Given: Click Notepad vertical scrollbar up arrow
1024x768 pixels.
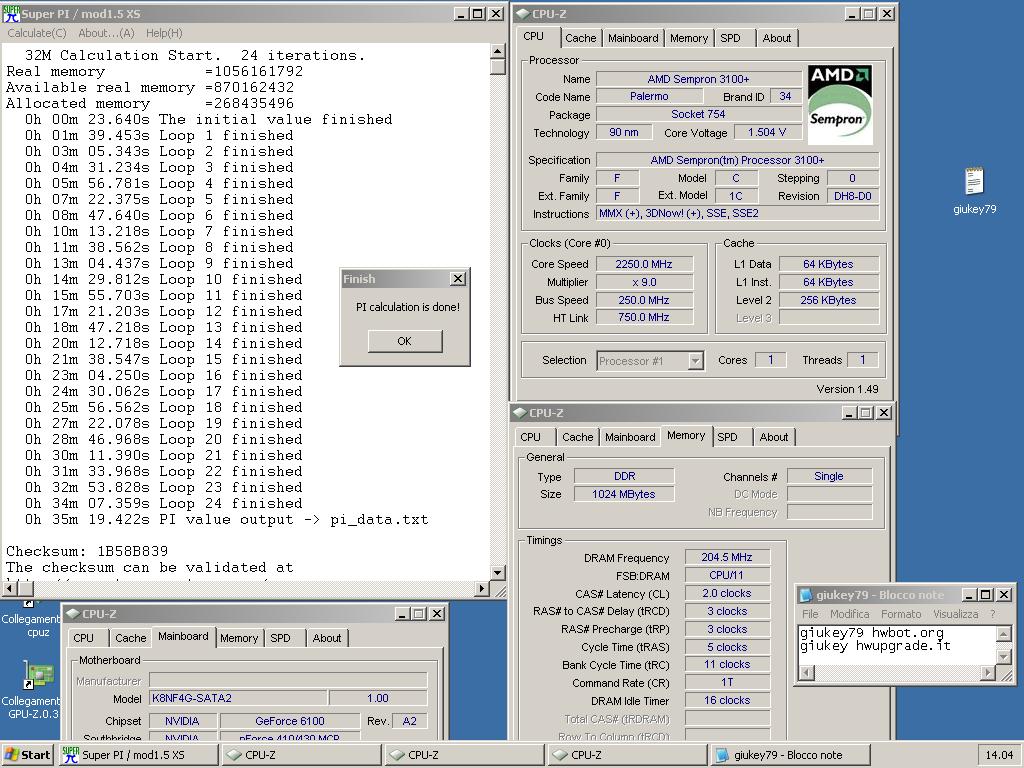Looking at the screenshot, I should [x=1004, y=633].
